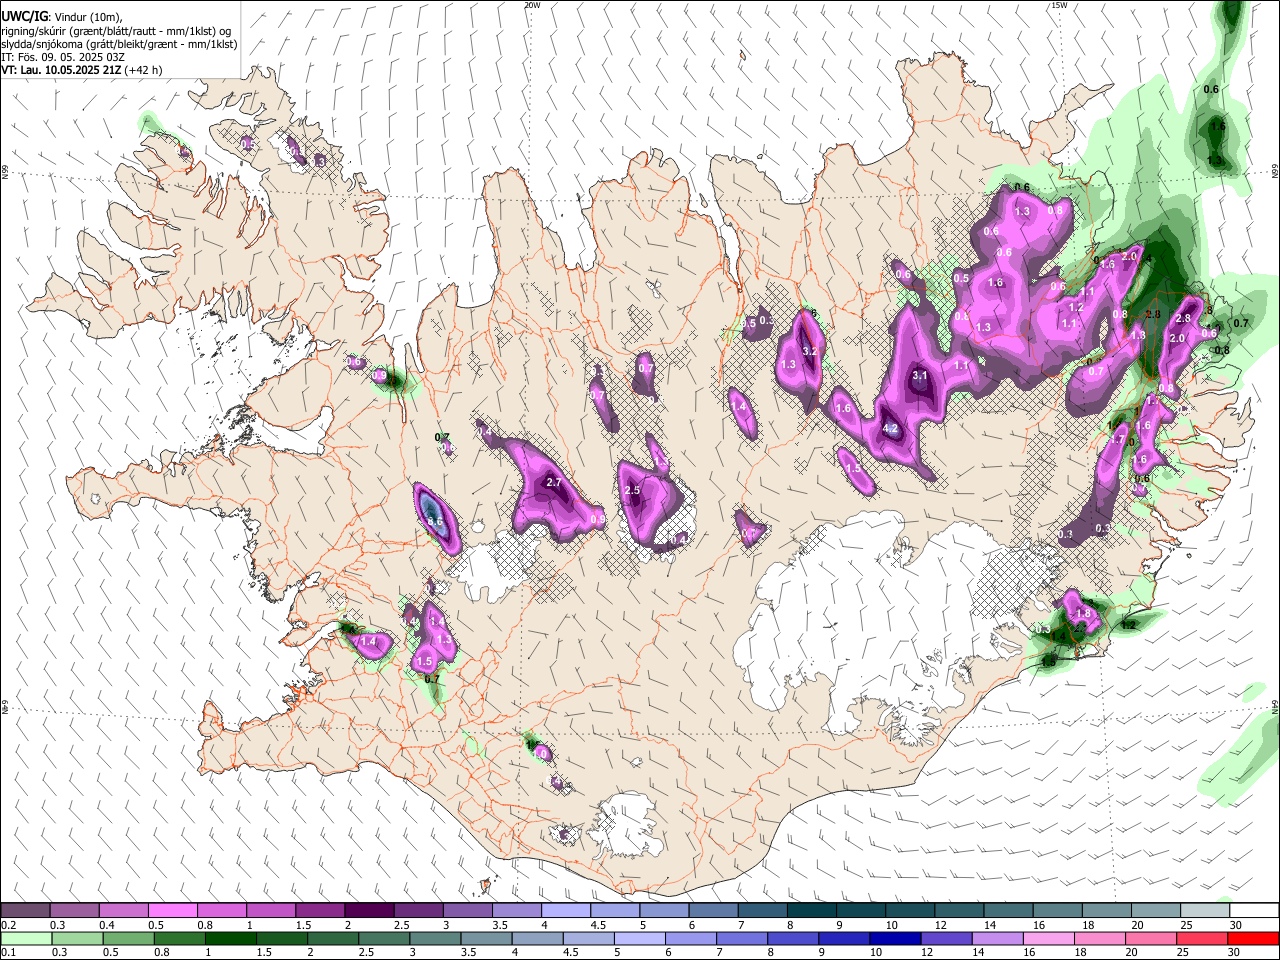Click the '0.1' label on the lower legend

click(8, 953)
